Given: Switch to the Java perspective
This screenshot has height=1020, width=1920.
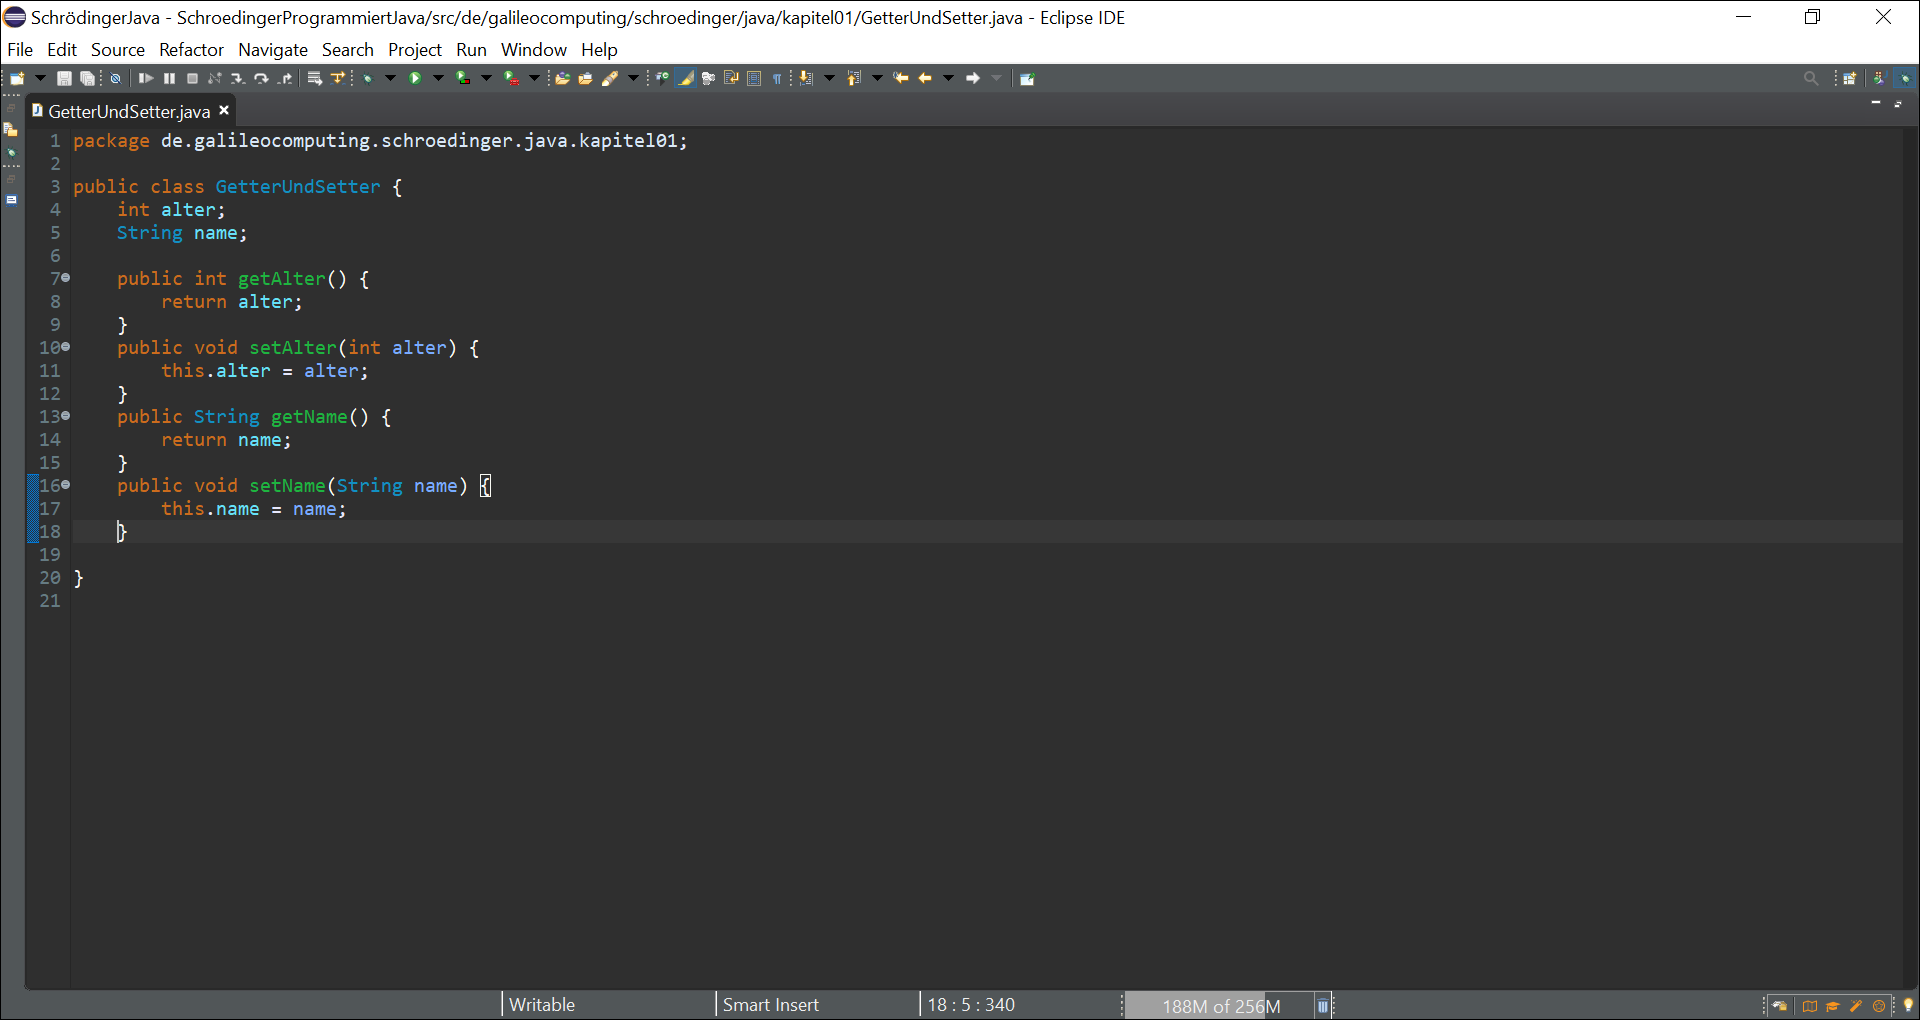Looking at the screenshot, I should point(1879,78).
